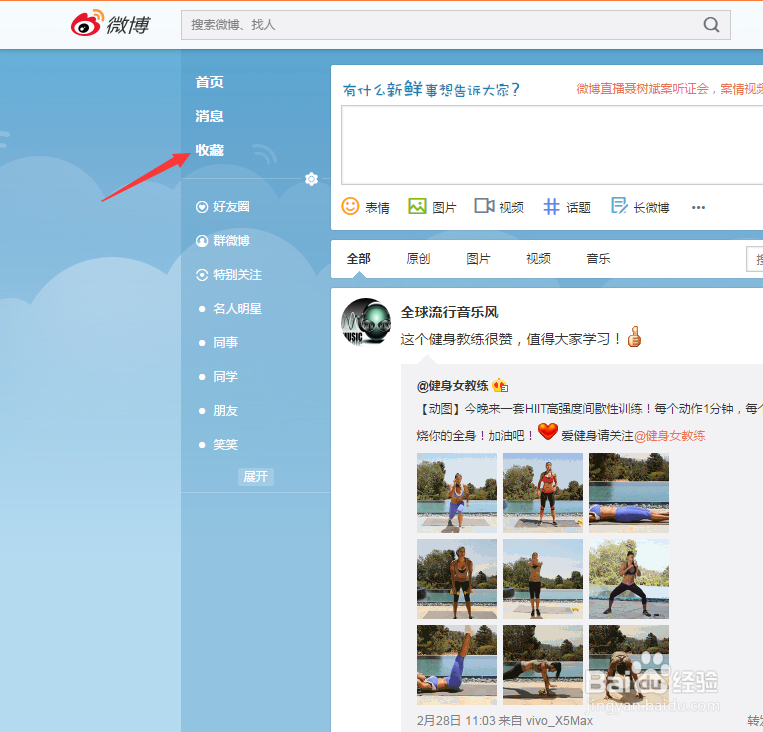The width and height of the screenshot is (763, 732).
Task: Open lying-down workout photo top right
Action: tap(629, 493)
